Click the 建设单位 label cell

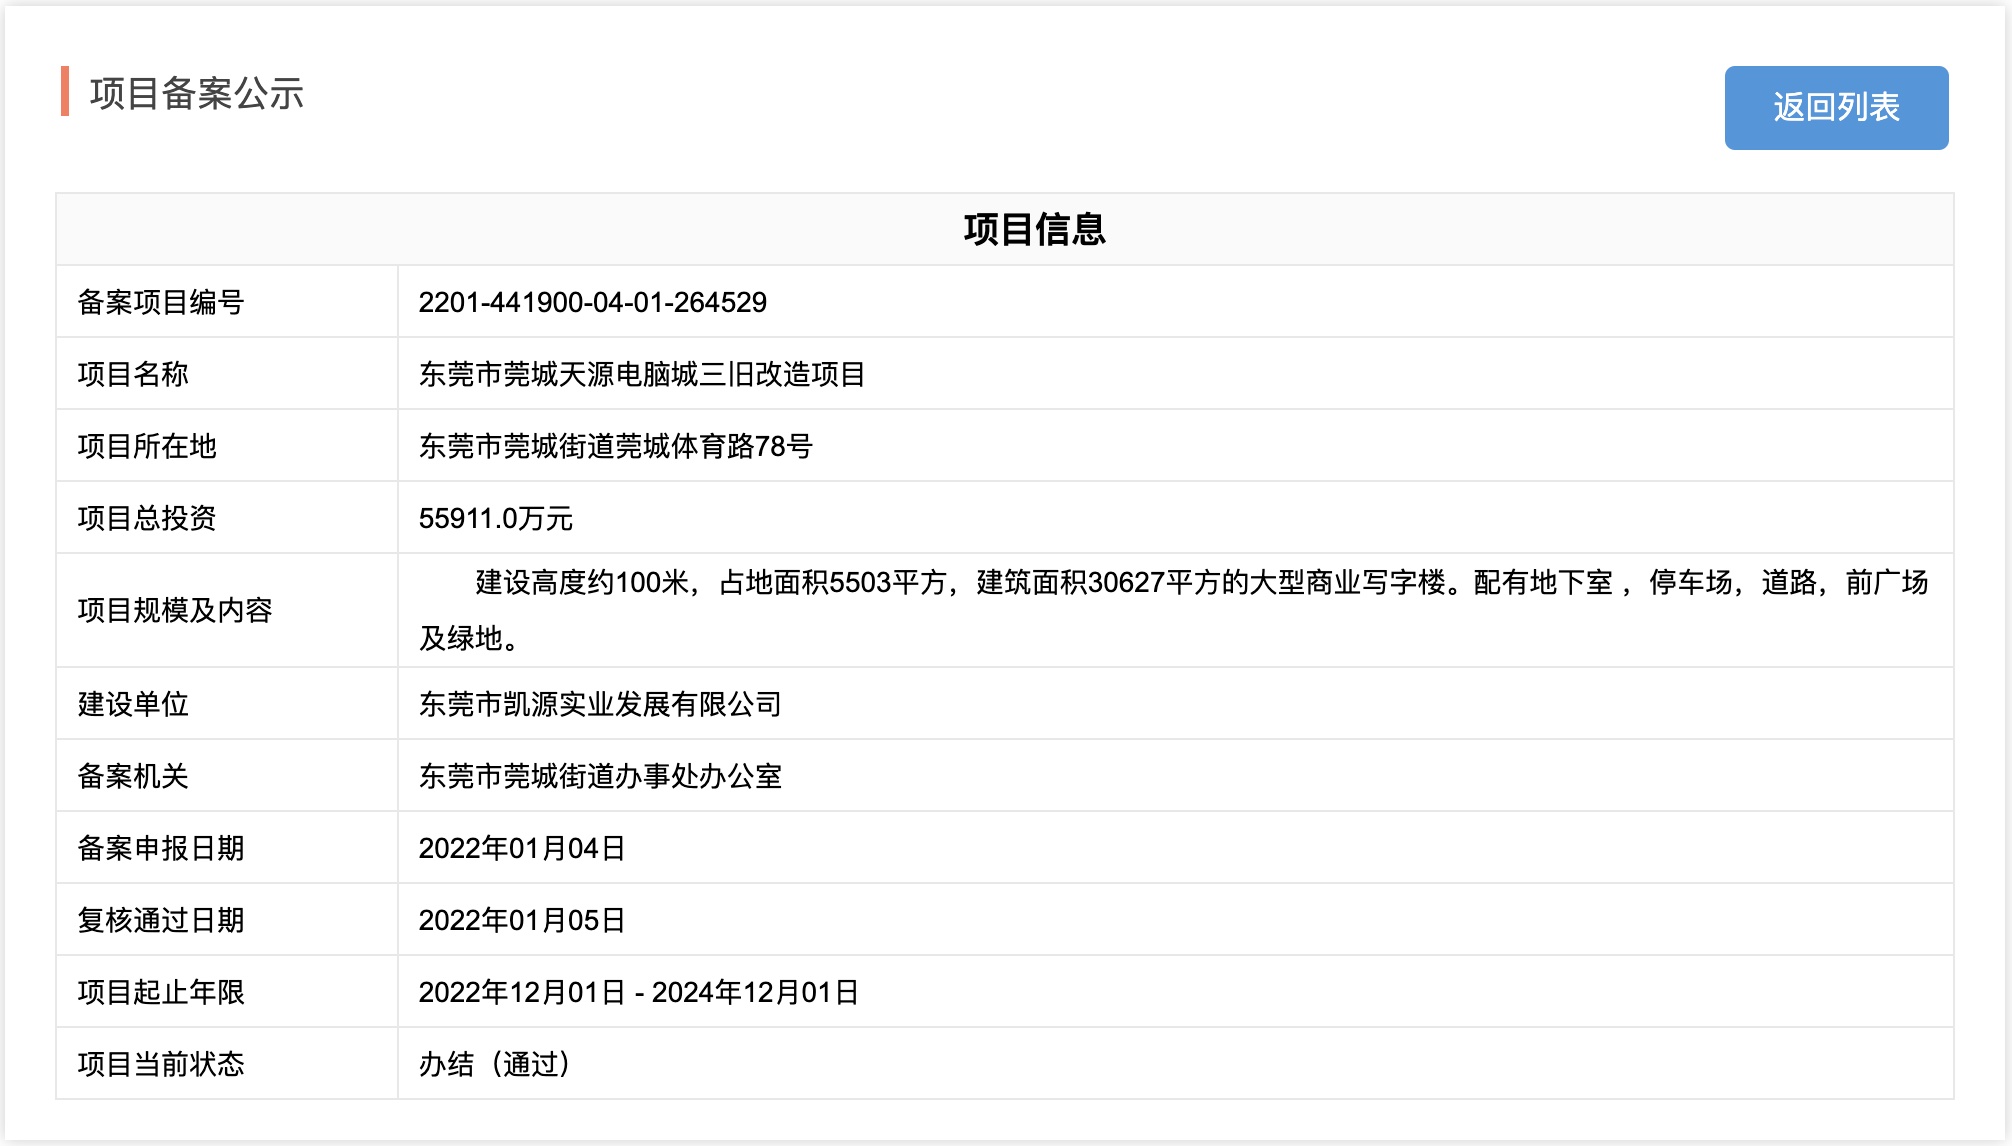point(227,704)
